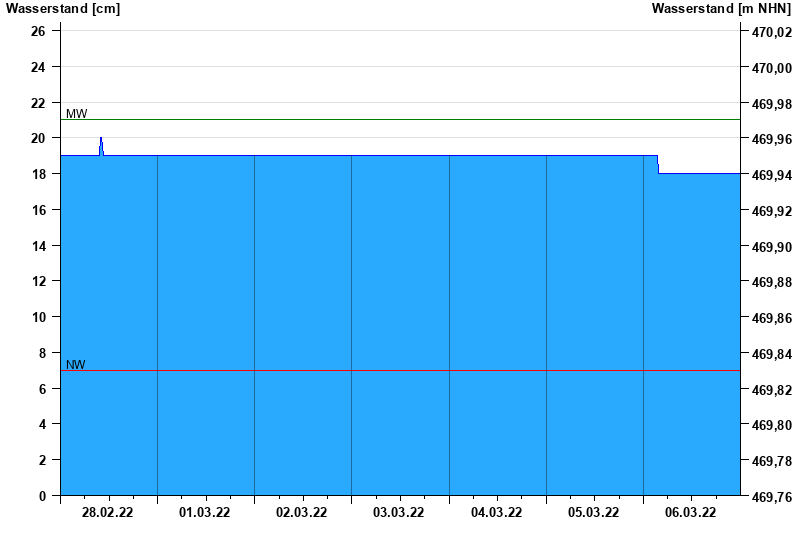Viewport: 800px width, 550px height.
Task: Click the 469,82 value on right axis
Action: coord(772,390)
